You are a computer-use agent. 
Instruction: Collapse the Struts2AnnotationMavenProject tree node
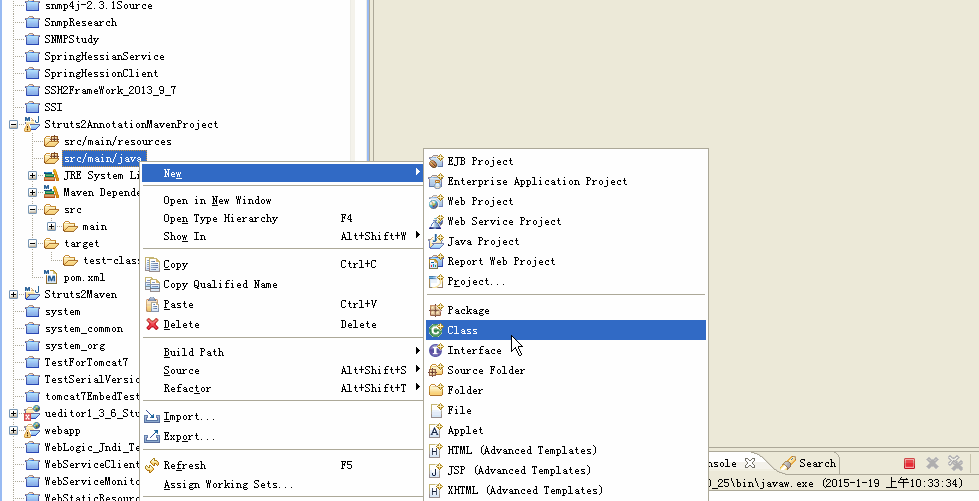pos(13,125)
